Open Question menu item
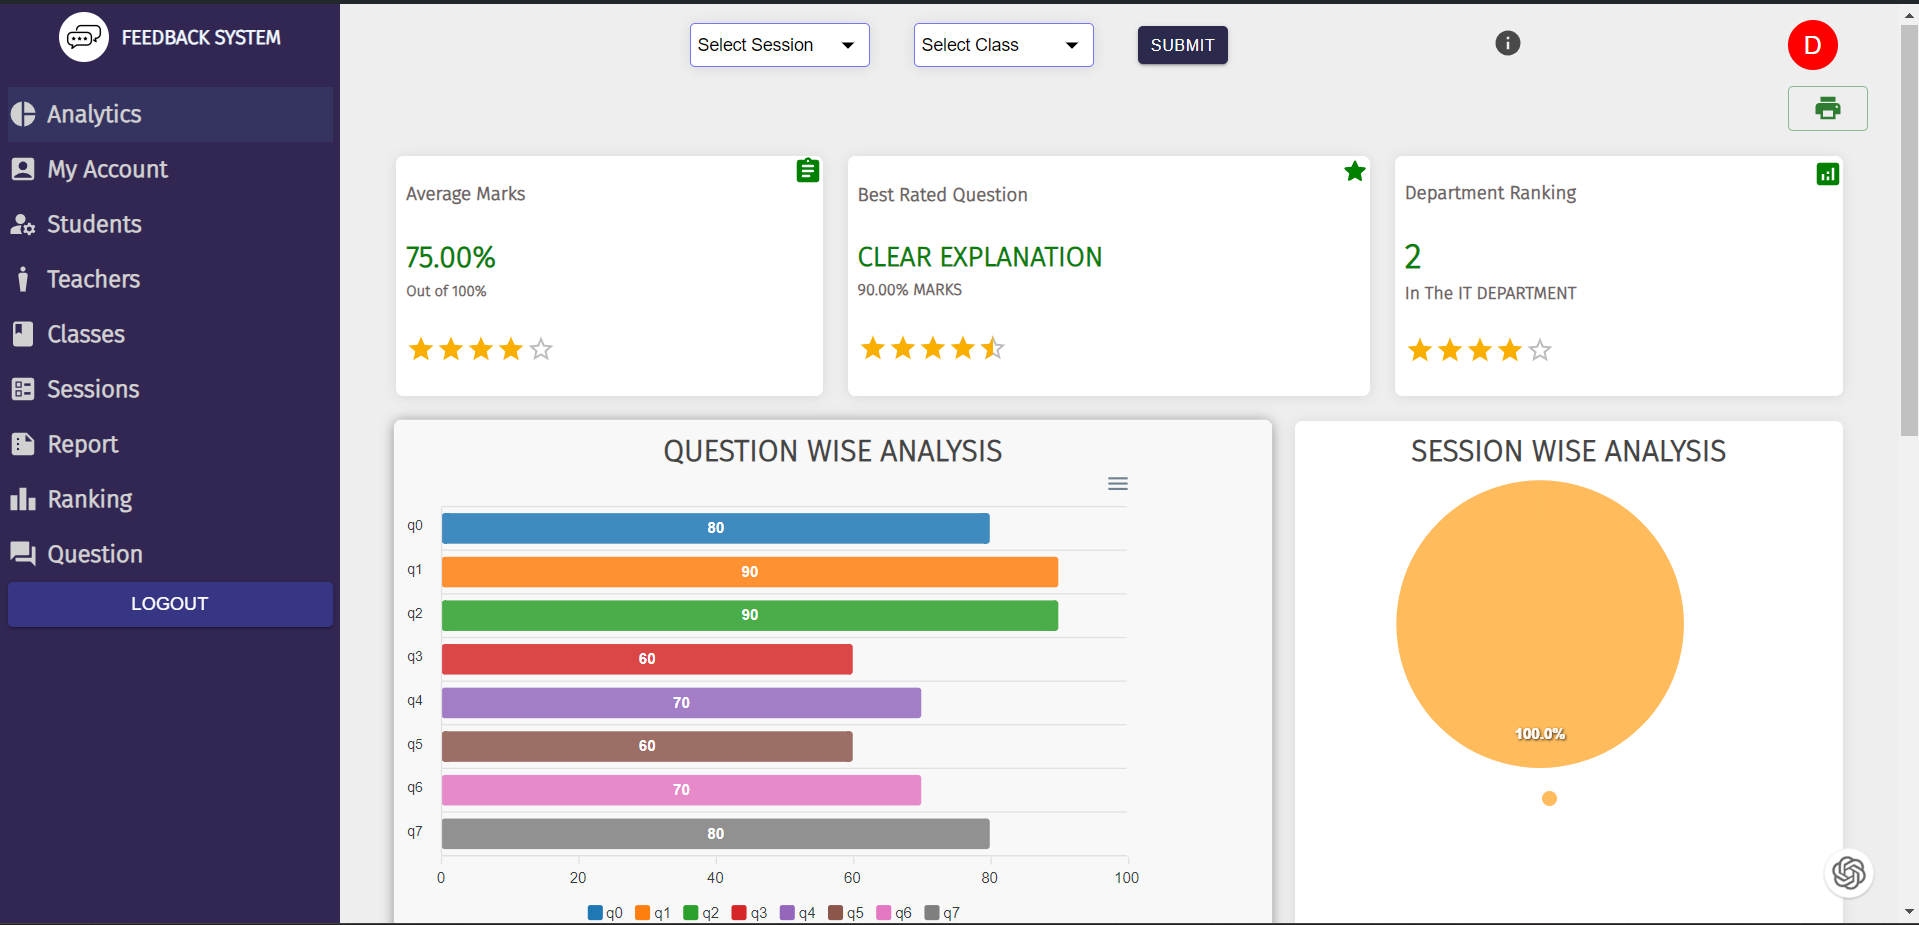Screen dimensions: 1919x925 (170, 553)
